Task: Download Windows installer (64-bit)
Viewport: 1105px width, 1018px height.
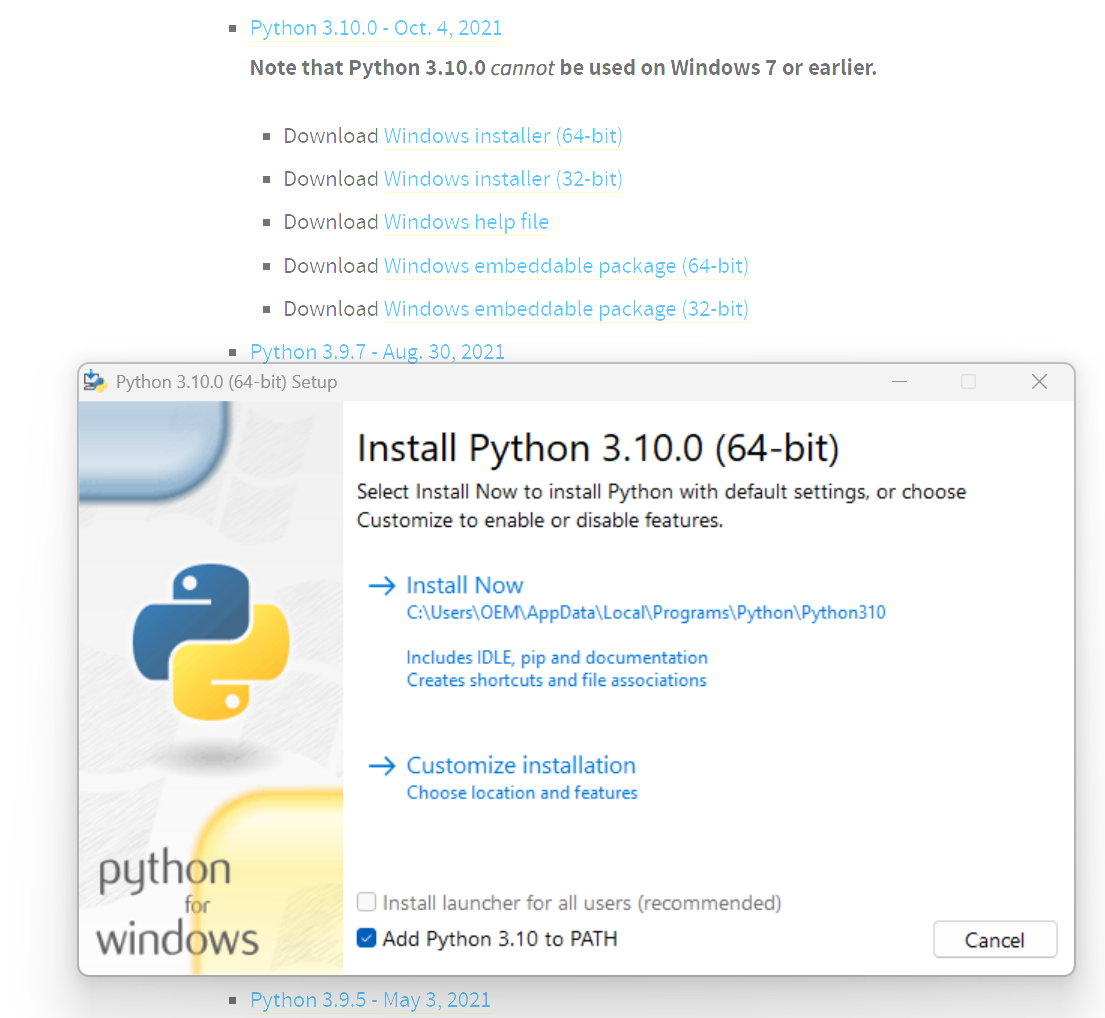Action: click(502, 135)
